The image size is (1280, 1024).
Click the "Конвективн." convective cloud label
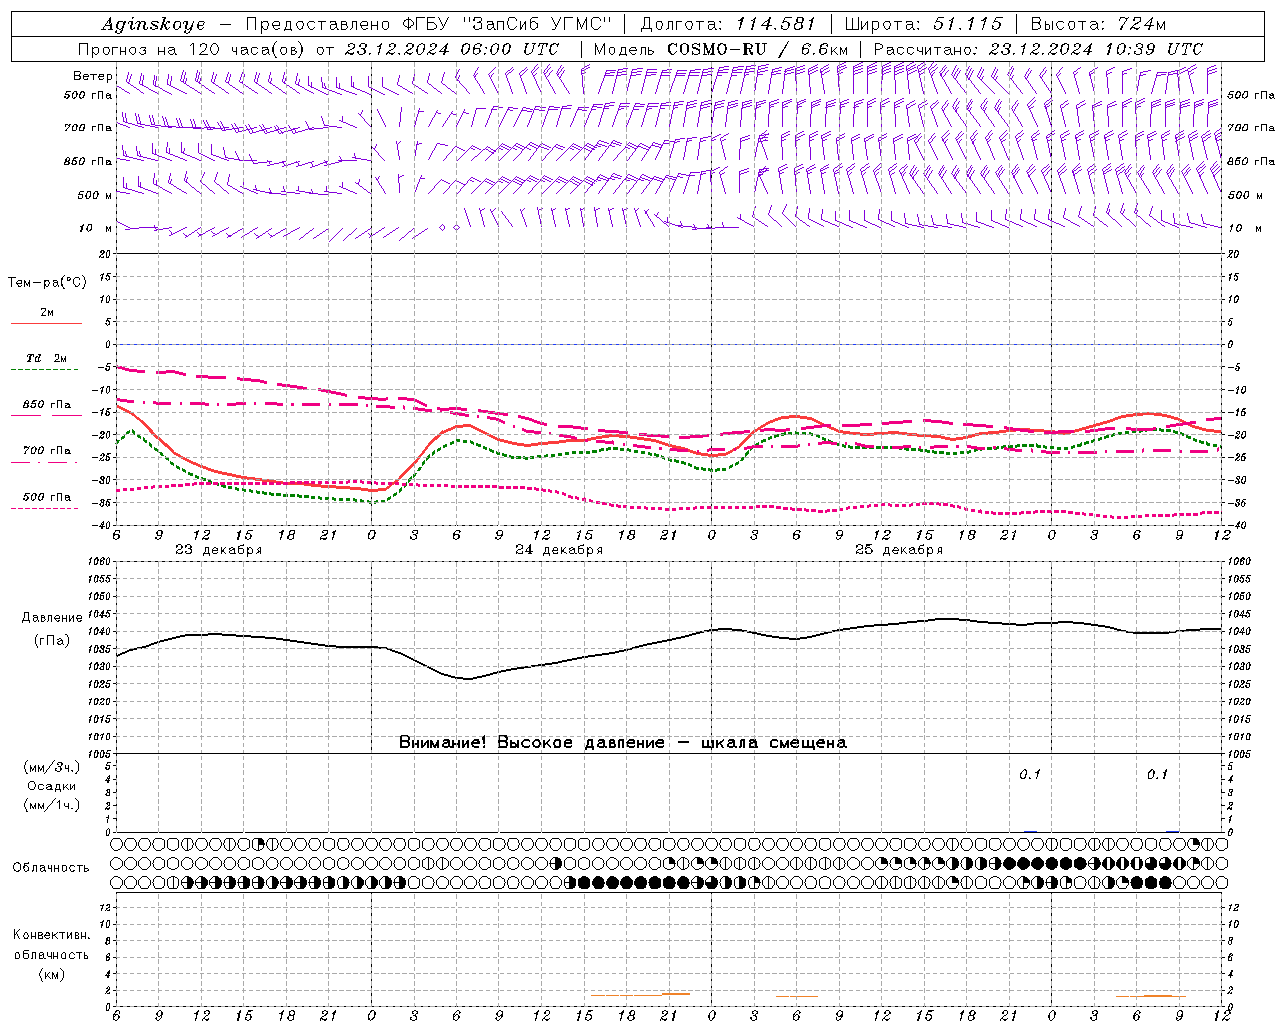[52, 935]
